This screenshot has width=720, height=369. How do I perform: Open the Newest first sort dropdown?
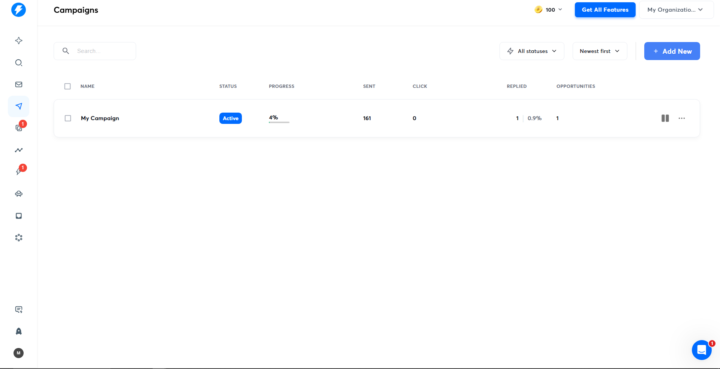point(600,51)
